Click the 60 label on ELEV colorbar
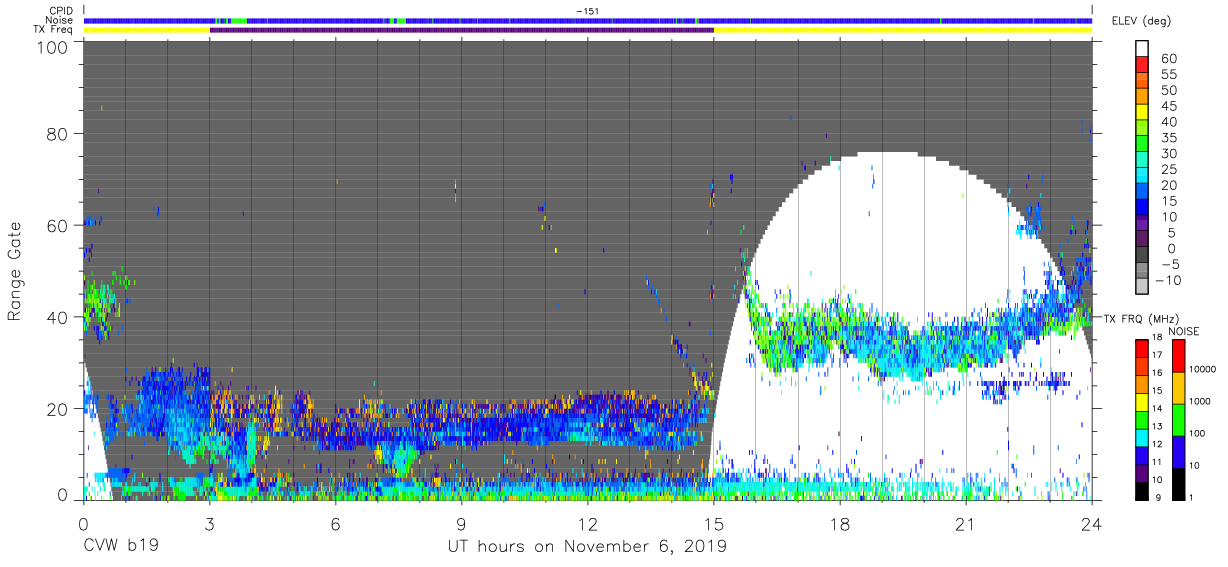The image size is (1228, 567). [x=1168, y=58]
